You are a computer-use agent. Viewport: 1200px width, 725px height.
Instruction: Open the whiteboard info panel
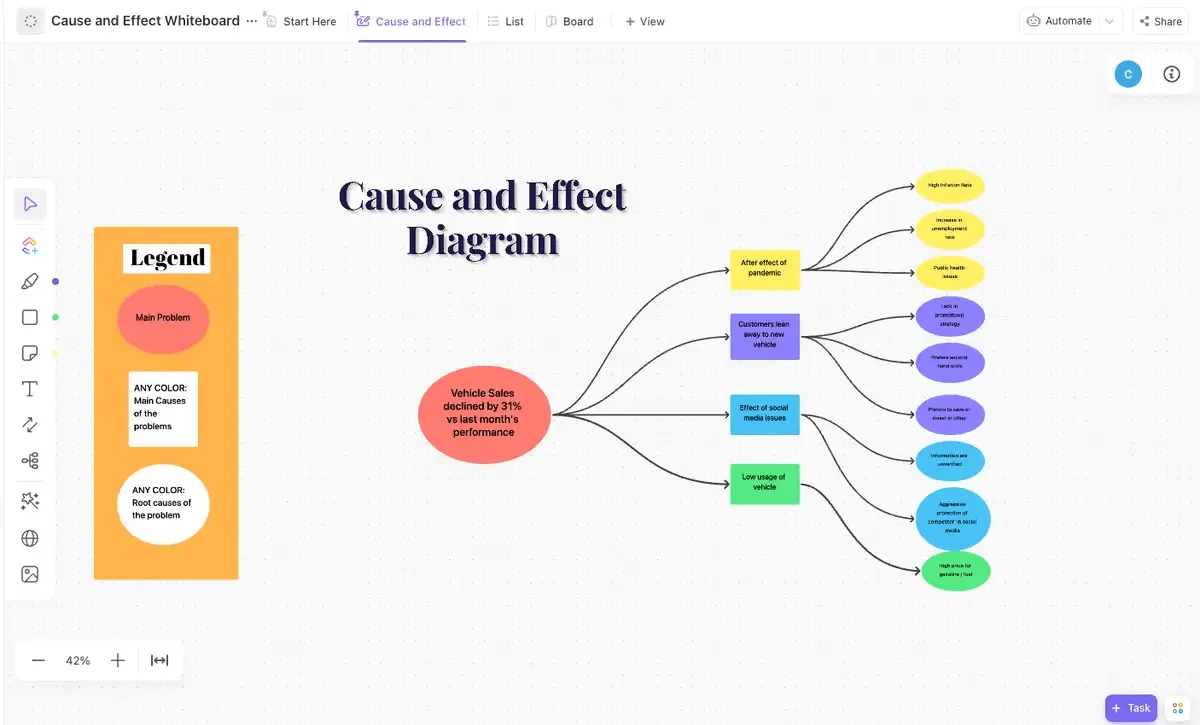click(1172, 74)
